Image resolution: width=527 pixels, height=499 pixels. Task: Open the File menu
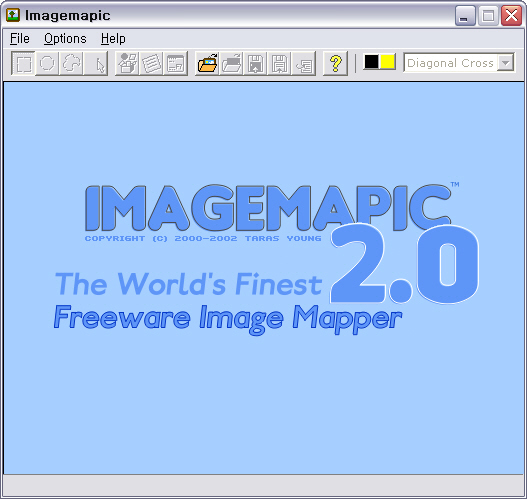click(20, 39)
